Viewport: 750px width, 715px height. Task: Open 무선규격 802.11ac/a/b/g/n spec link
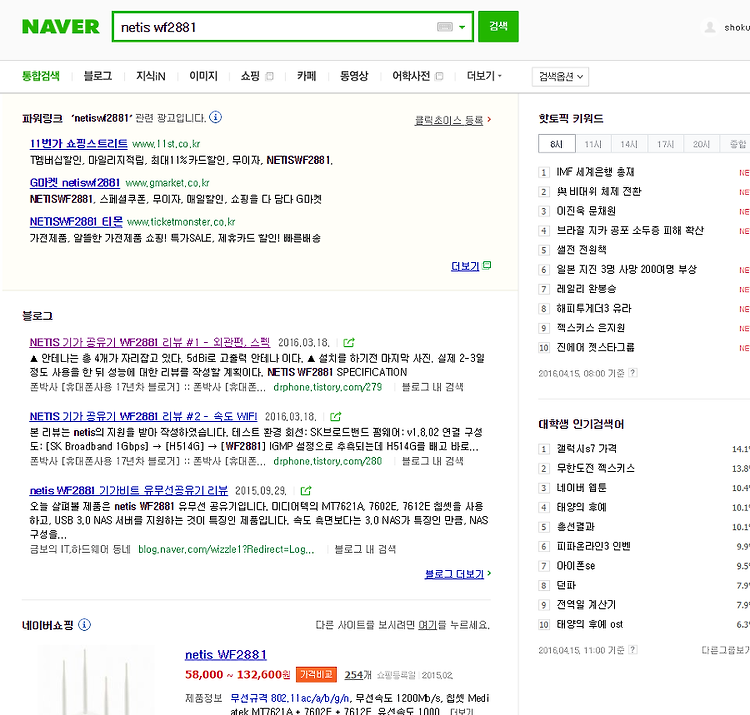tap(290, 698)
